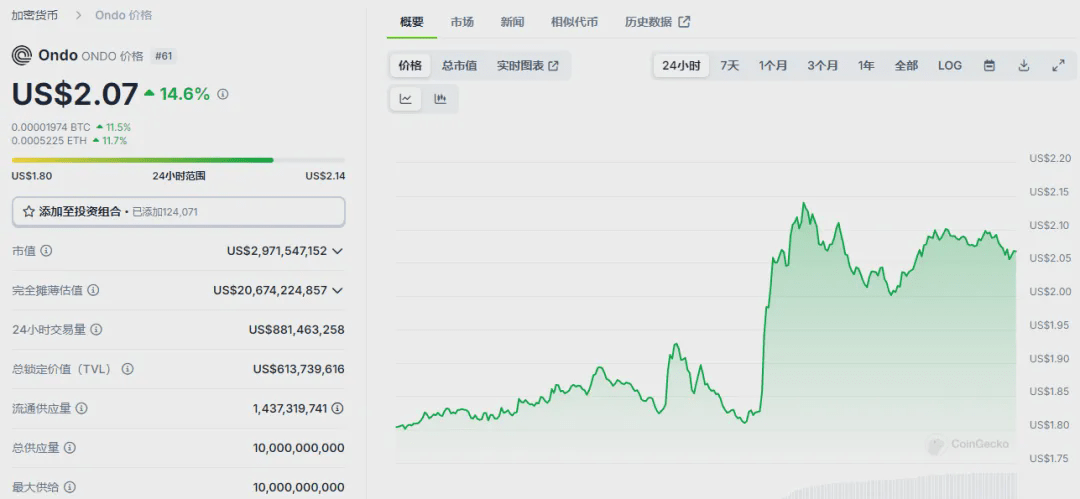This screenshot has width=1080, height=499.
Task: Click info icon beside circulating supply value
Action: [x=337, y=408]
